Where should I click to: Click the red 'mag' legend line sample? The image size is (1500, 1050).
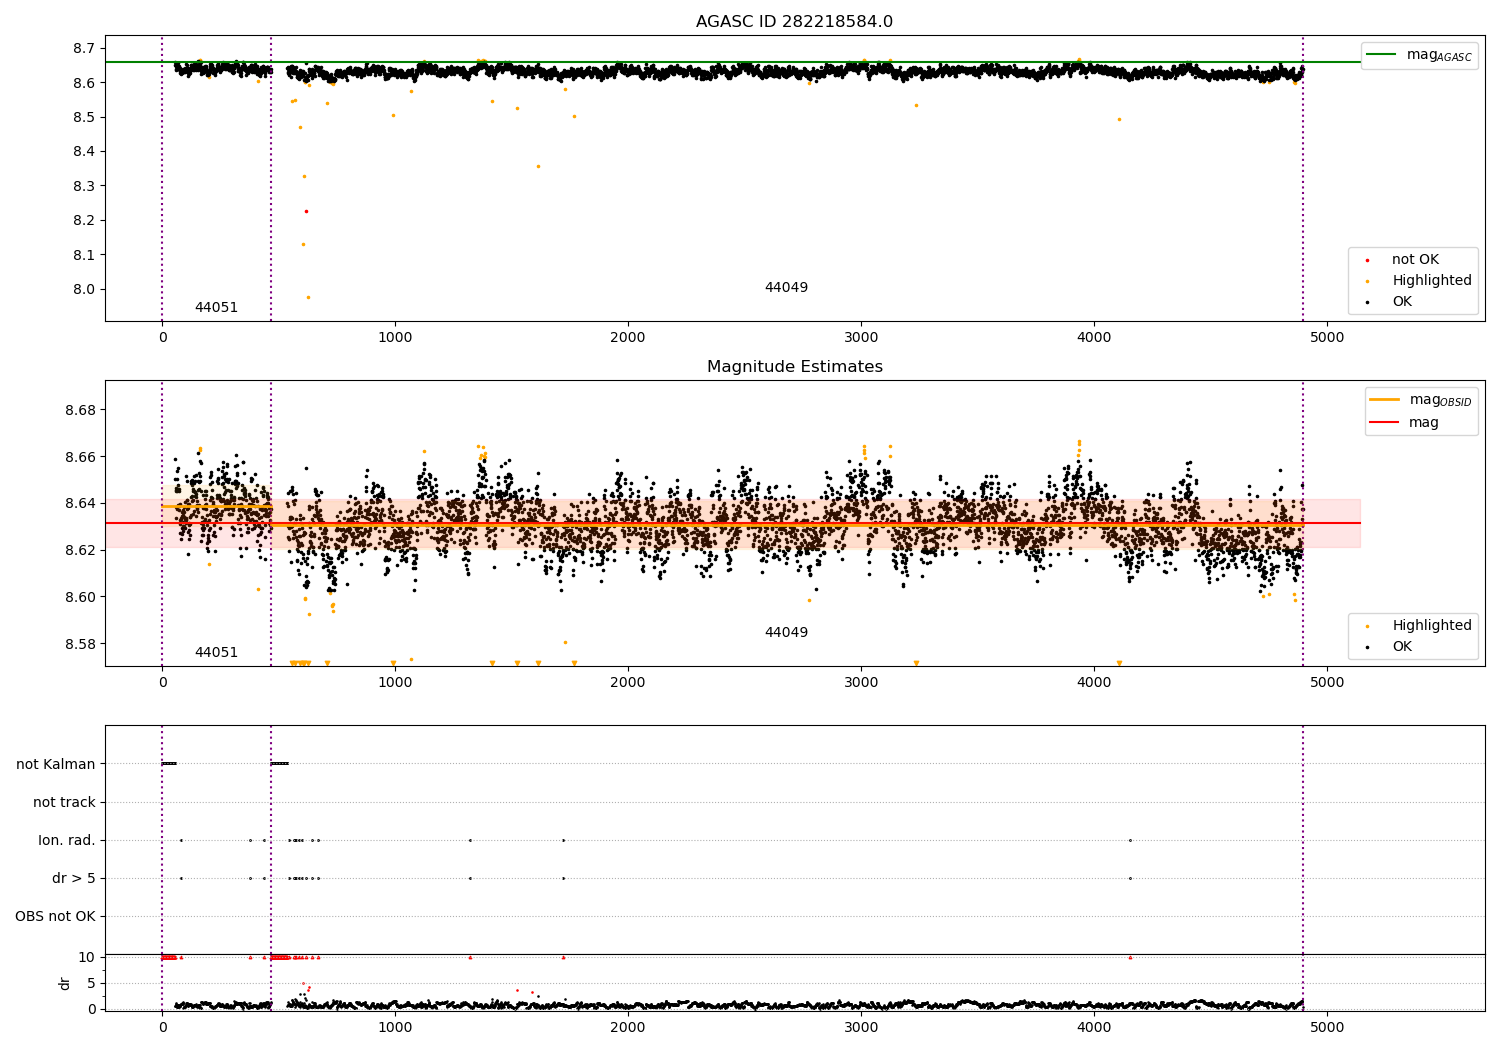1384,423
